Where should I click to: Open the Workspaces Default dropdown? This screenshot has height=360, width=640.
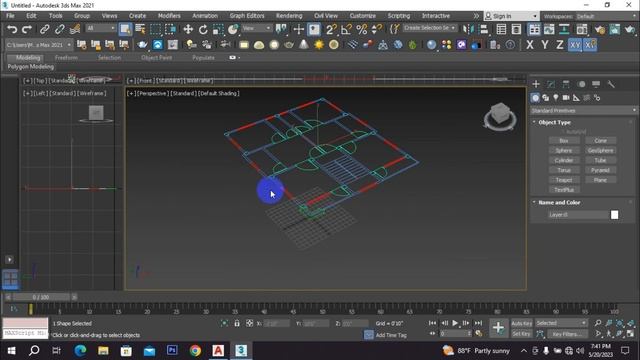pyautogui.click(x=606, y=16)
